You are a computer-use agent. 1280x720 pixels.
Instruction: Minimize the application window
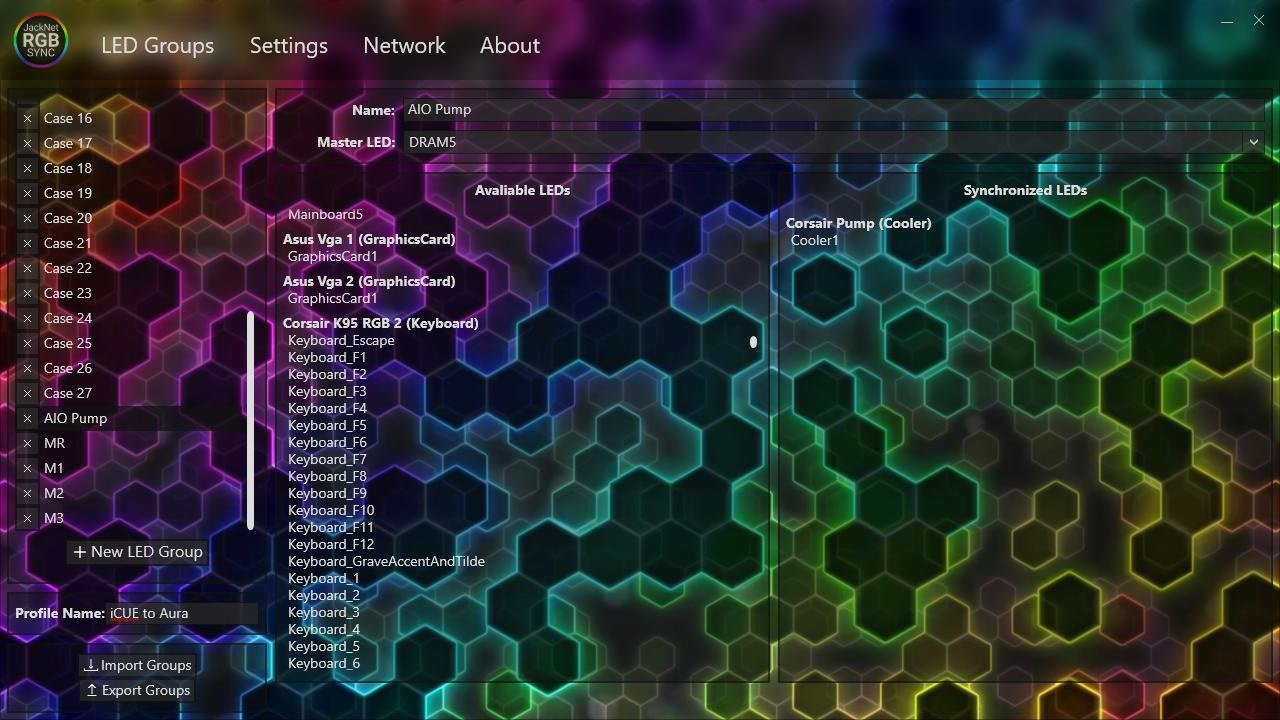(1227, 20)
